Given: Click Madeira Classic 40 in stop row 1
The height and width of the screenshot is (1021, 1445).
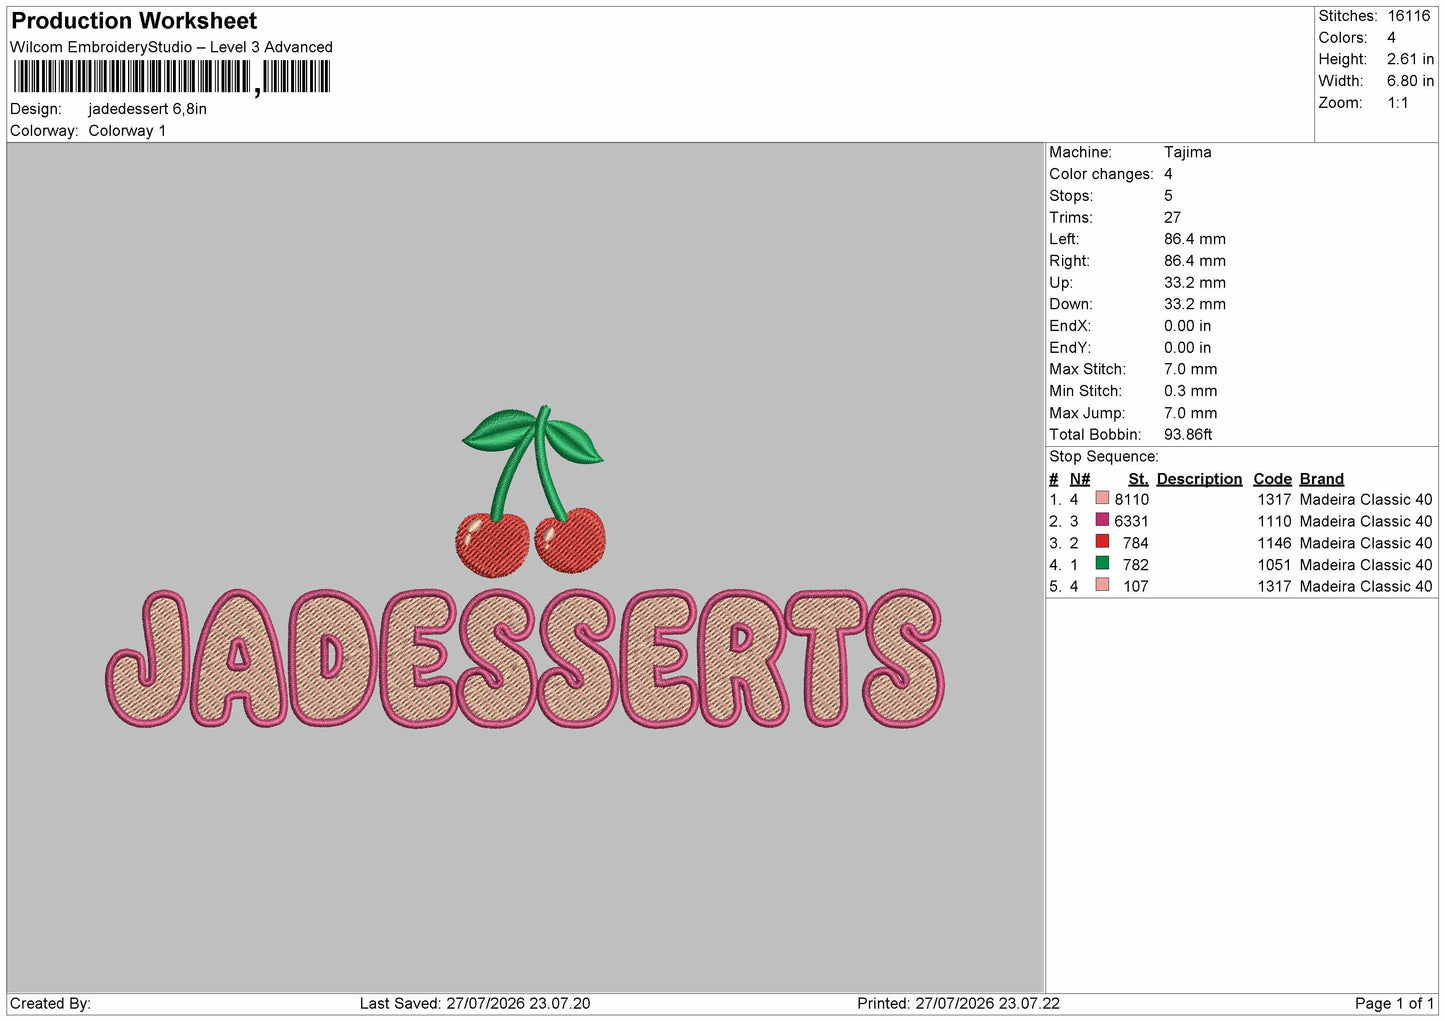Looking at the screenshot, I should [1366, 500].
